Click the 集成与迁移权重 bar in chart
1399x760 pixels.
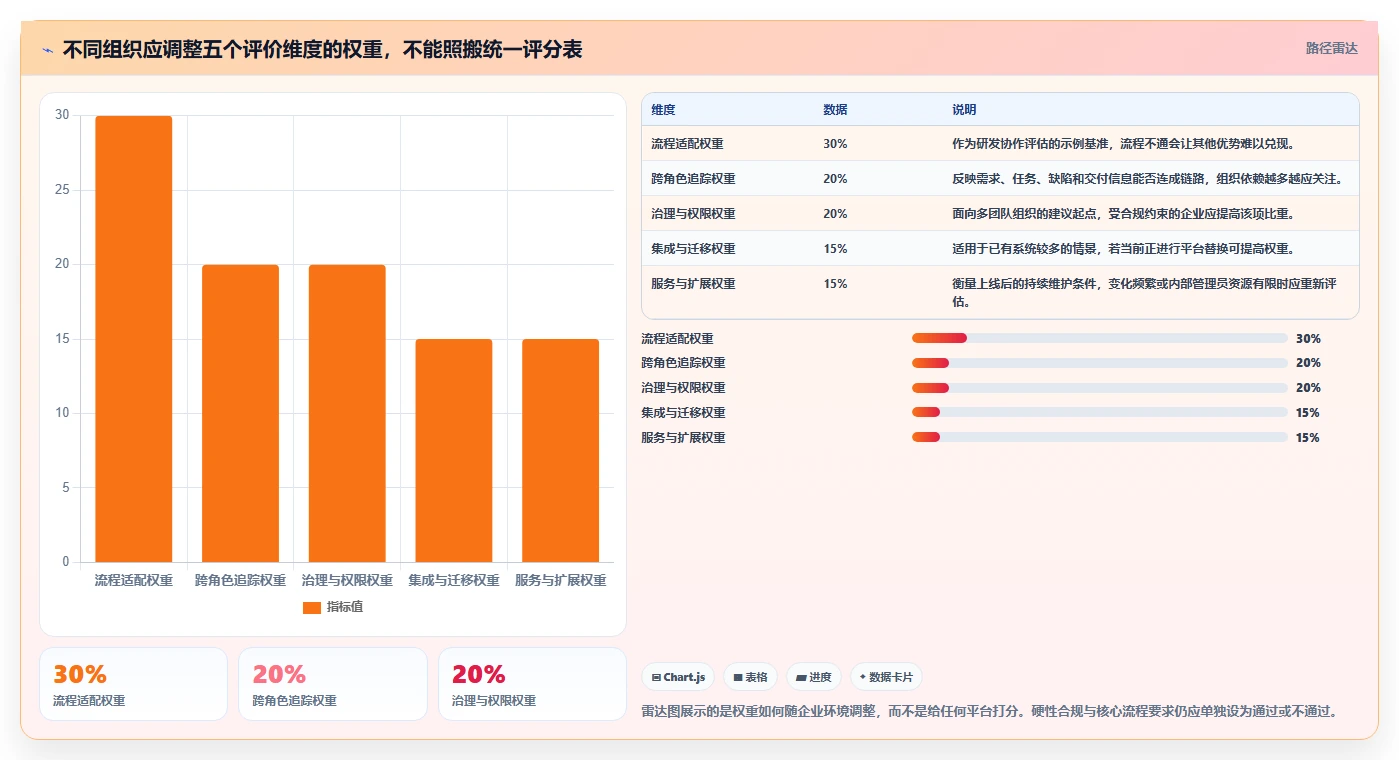[454, 450]
